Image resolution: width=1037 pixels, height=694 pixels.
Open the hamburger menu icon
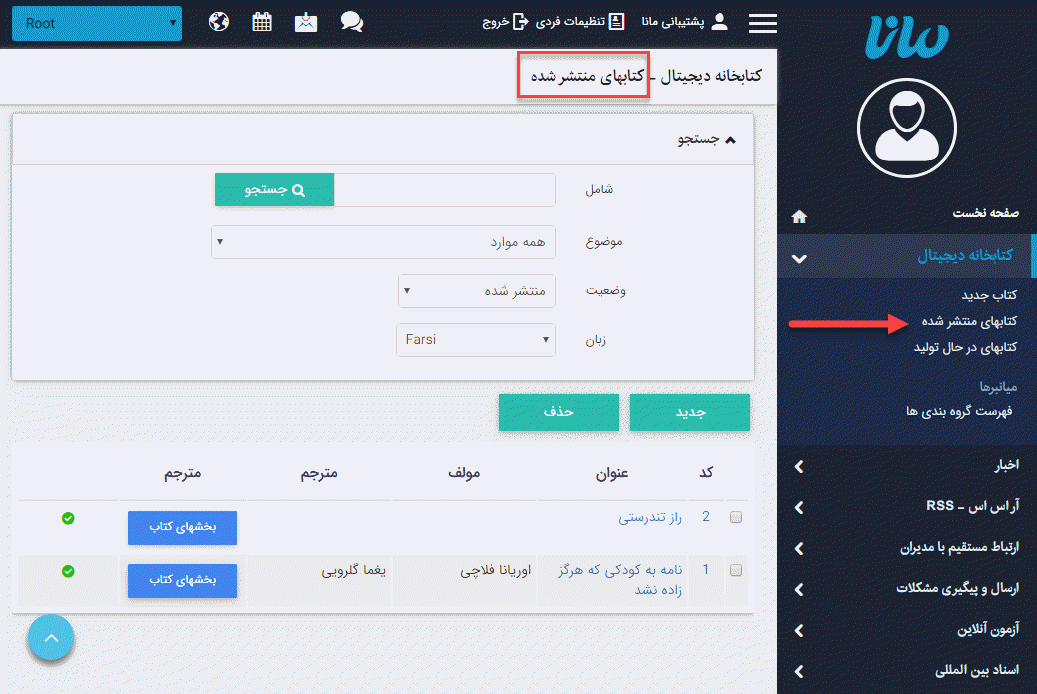(762, 22)
